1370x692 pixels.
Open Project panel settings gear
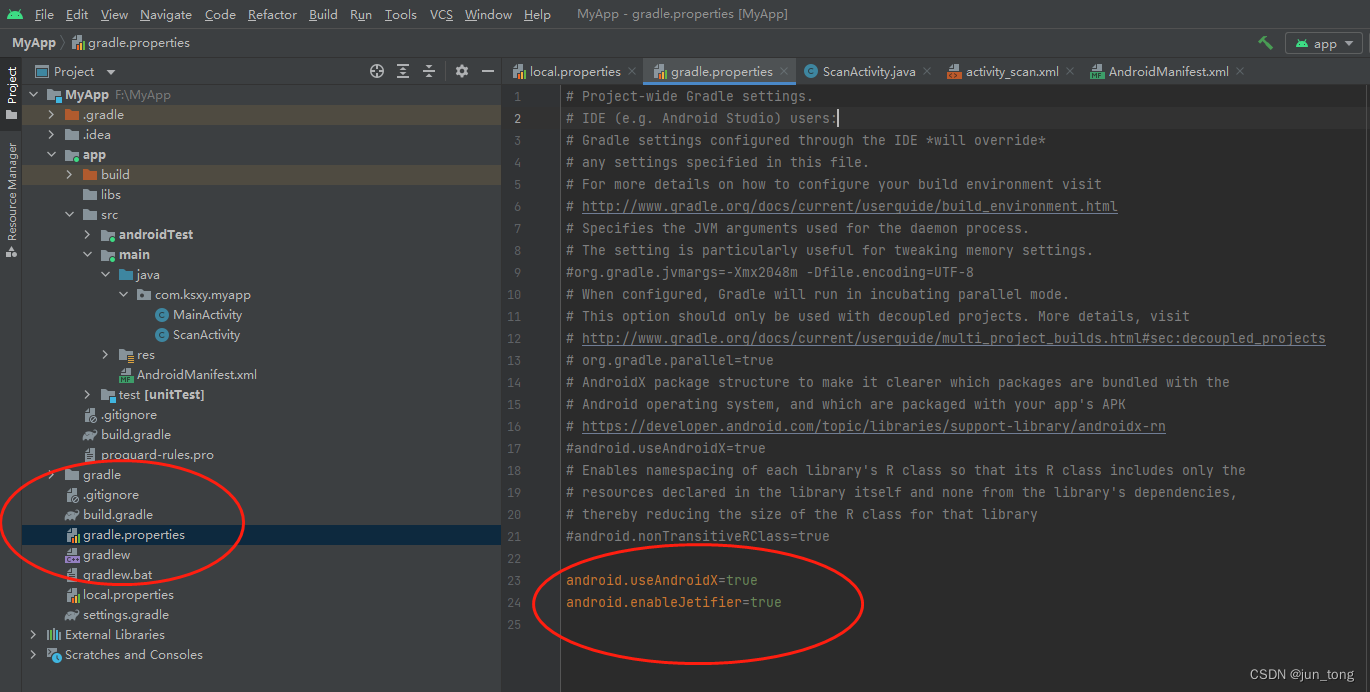(461, 71)
